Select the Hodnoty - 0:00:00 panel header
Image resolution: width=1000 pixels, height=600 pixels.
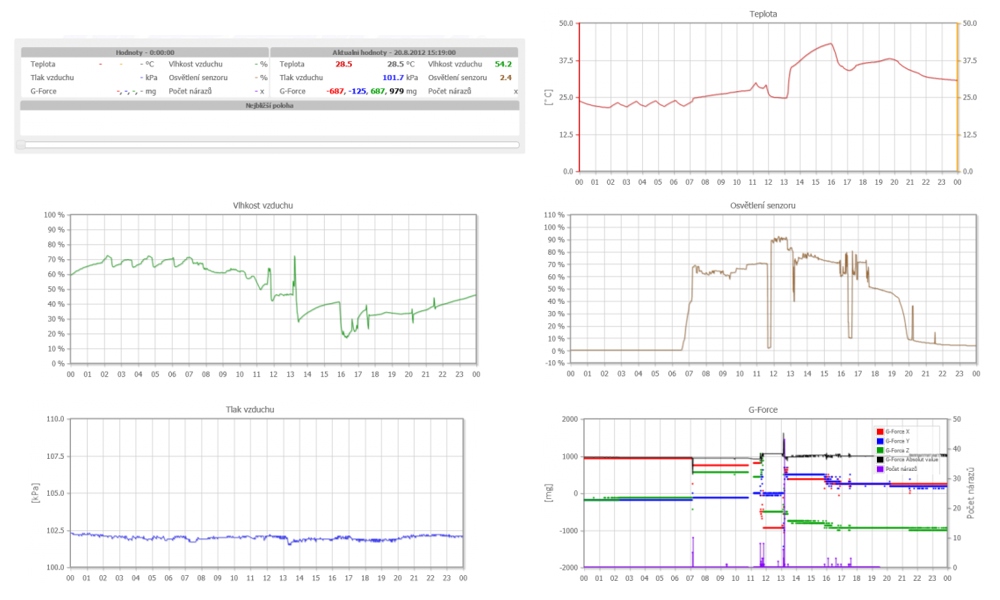tap(143, 52)
